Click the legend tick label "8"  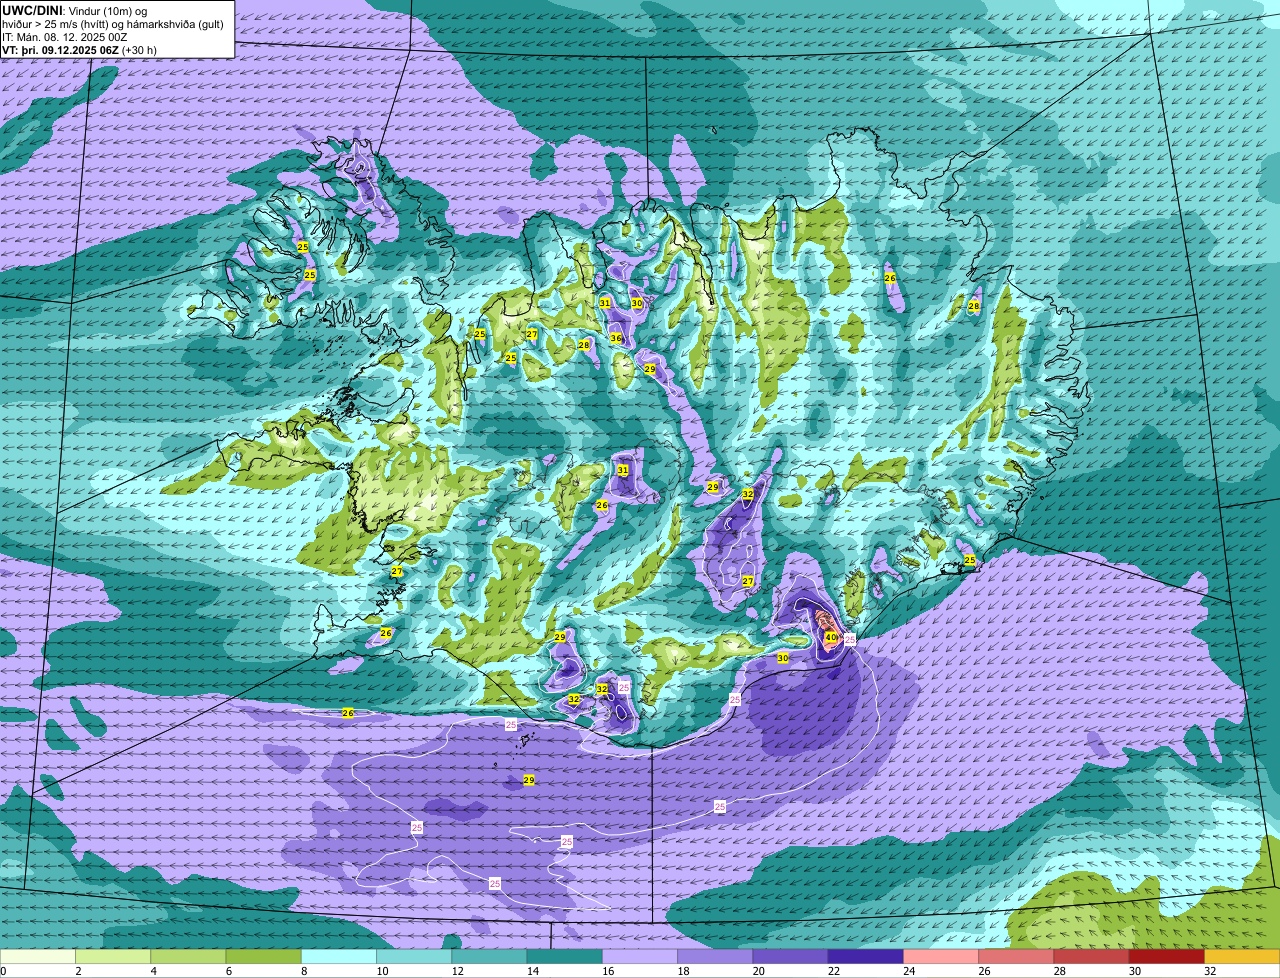click(x=302, y=970)
